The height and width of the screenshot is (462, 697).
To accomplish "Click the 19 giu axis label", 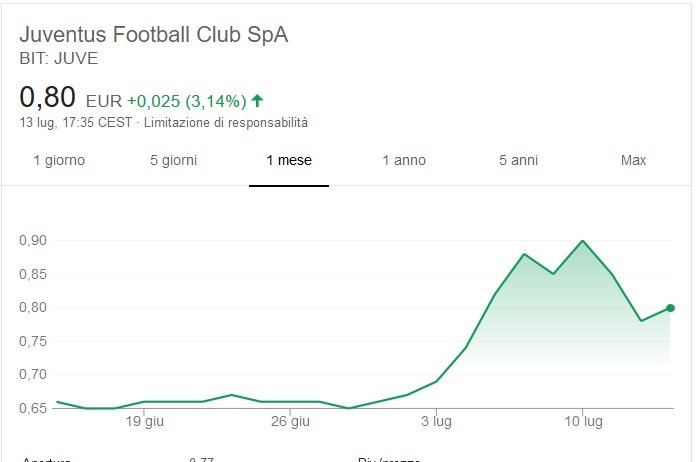I will pos(144,421).
